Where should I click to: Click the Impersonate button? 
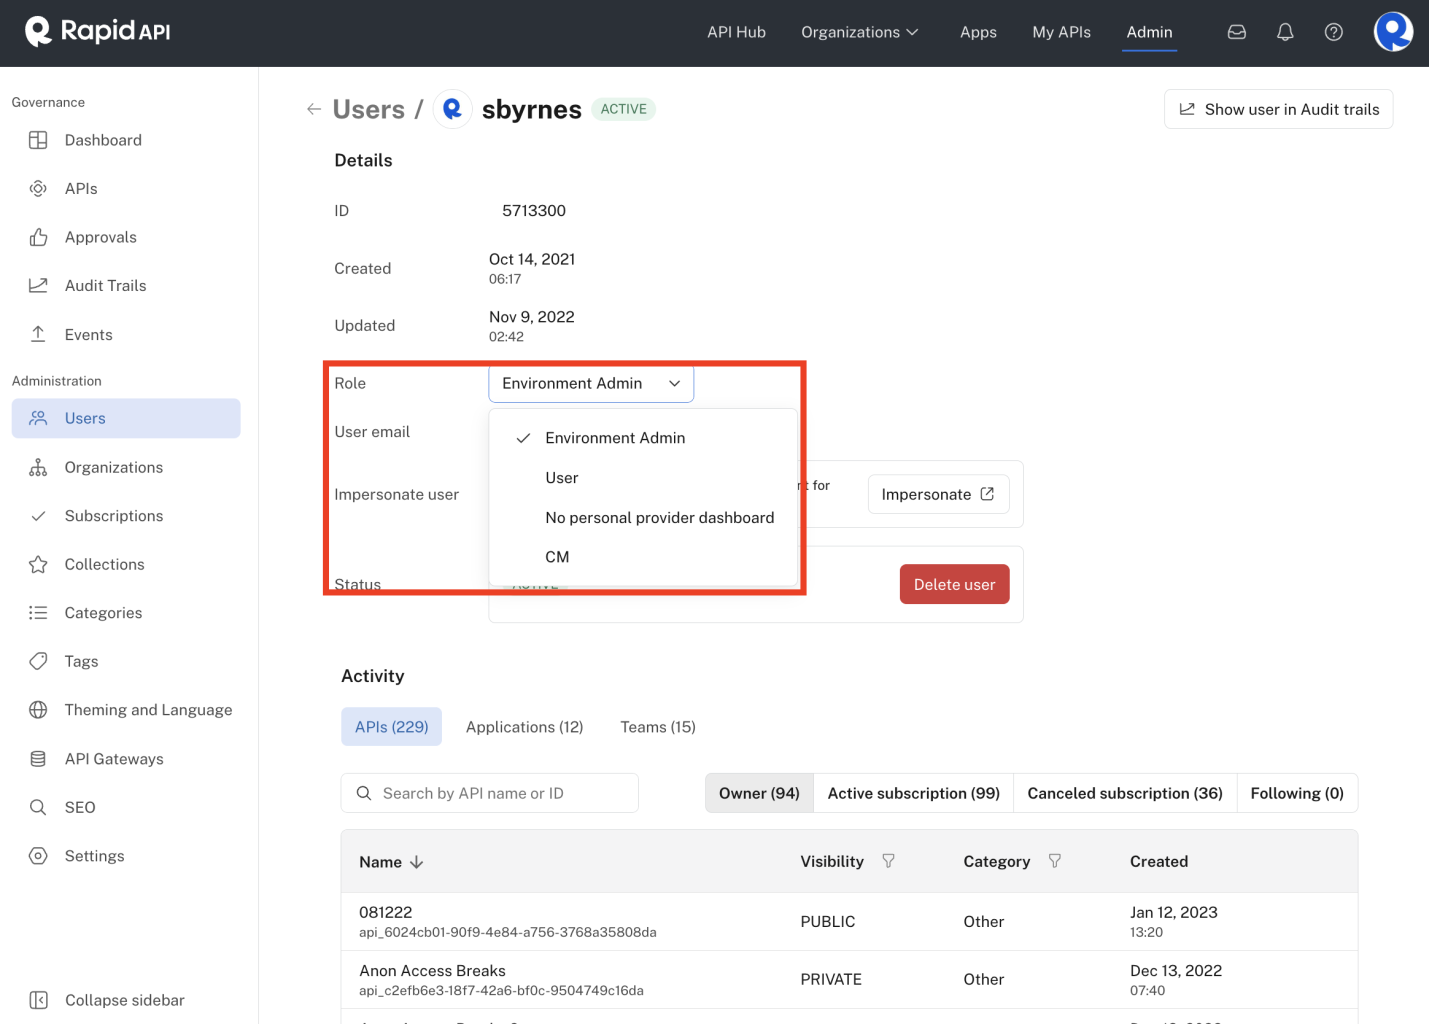pyautogui.click(x=938, y=494)
